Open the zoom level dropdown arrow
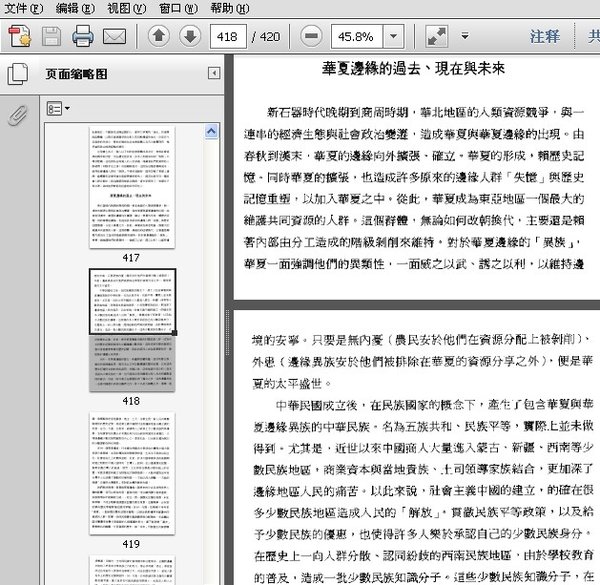This screenshot has width=600, height=585. tap(393, 36)
